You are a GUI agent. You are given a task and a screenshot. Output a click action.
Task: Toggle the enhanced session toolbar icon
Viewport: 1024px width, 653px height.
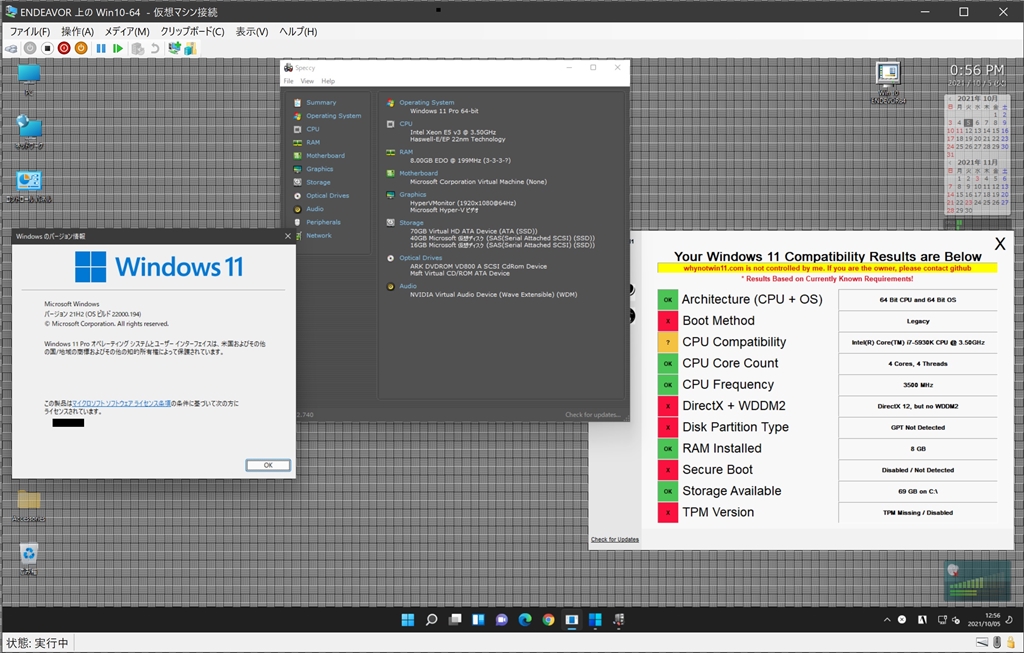pyautogui.click(x=174, y=48)
